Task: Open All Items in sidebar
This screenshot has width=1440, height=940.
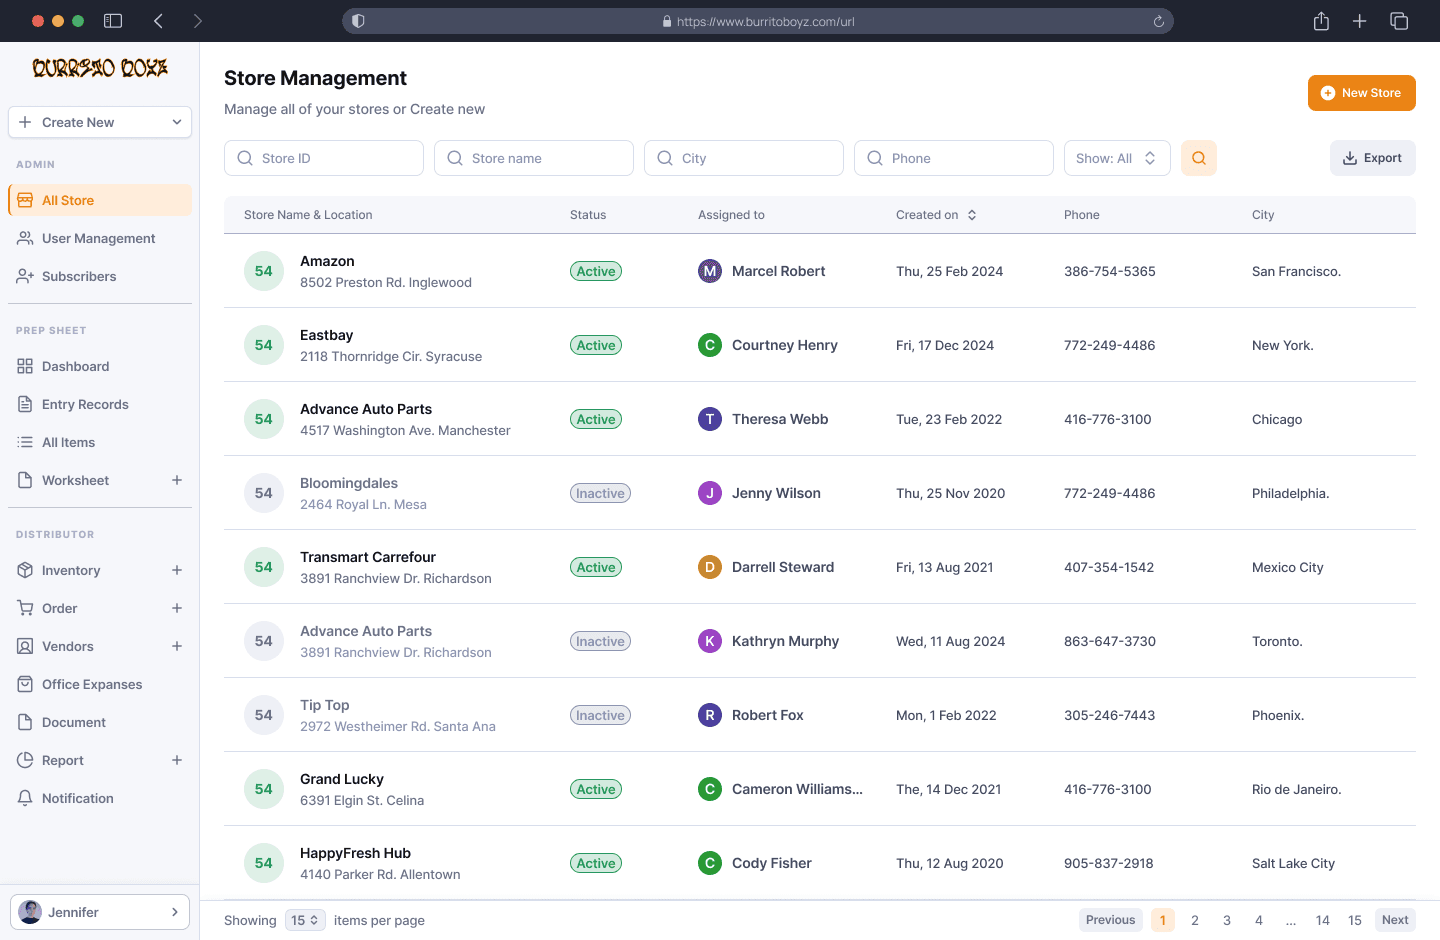Action: click(100, 442)
